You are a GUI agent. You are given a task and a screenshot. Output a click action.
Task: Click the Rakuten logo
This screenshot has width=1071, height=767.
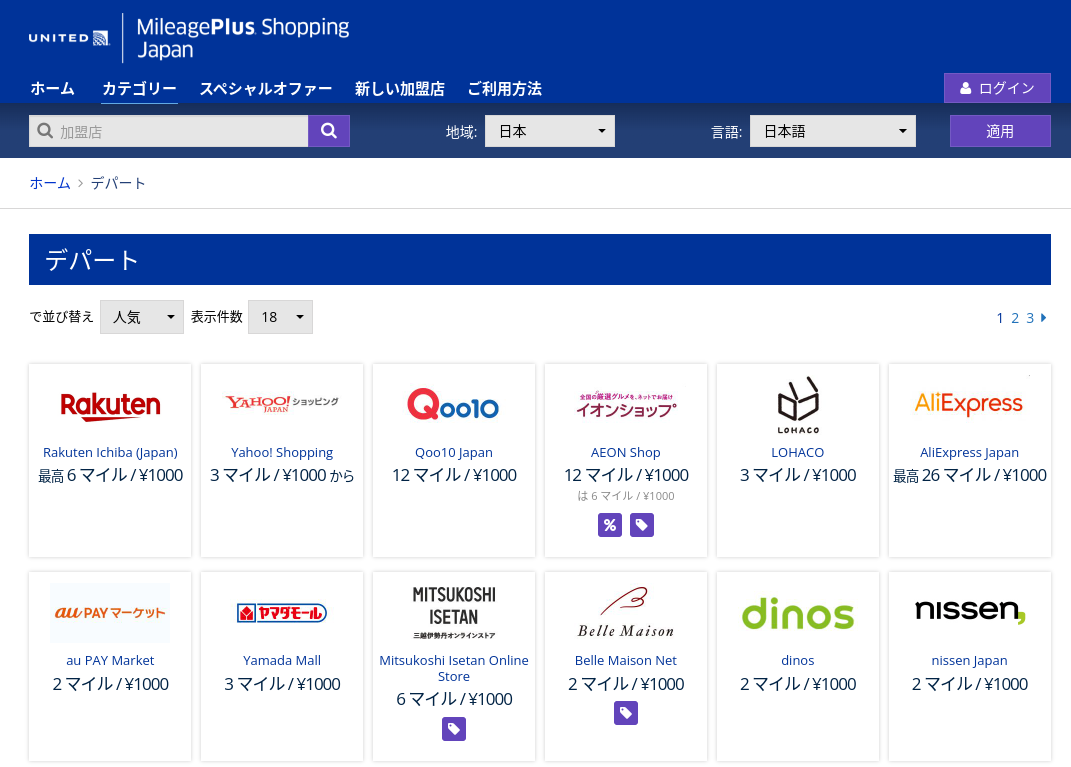(x=110, y=406)
